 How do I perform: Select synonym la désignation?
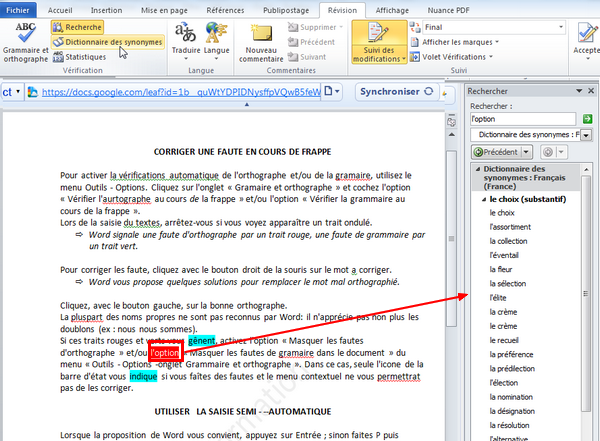(x=512, y=411)
